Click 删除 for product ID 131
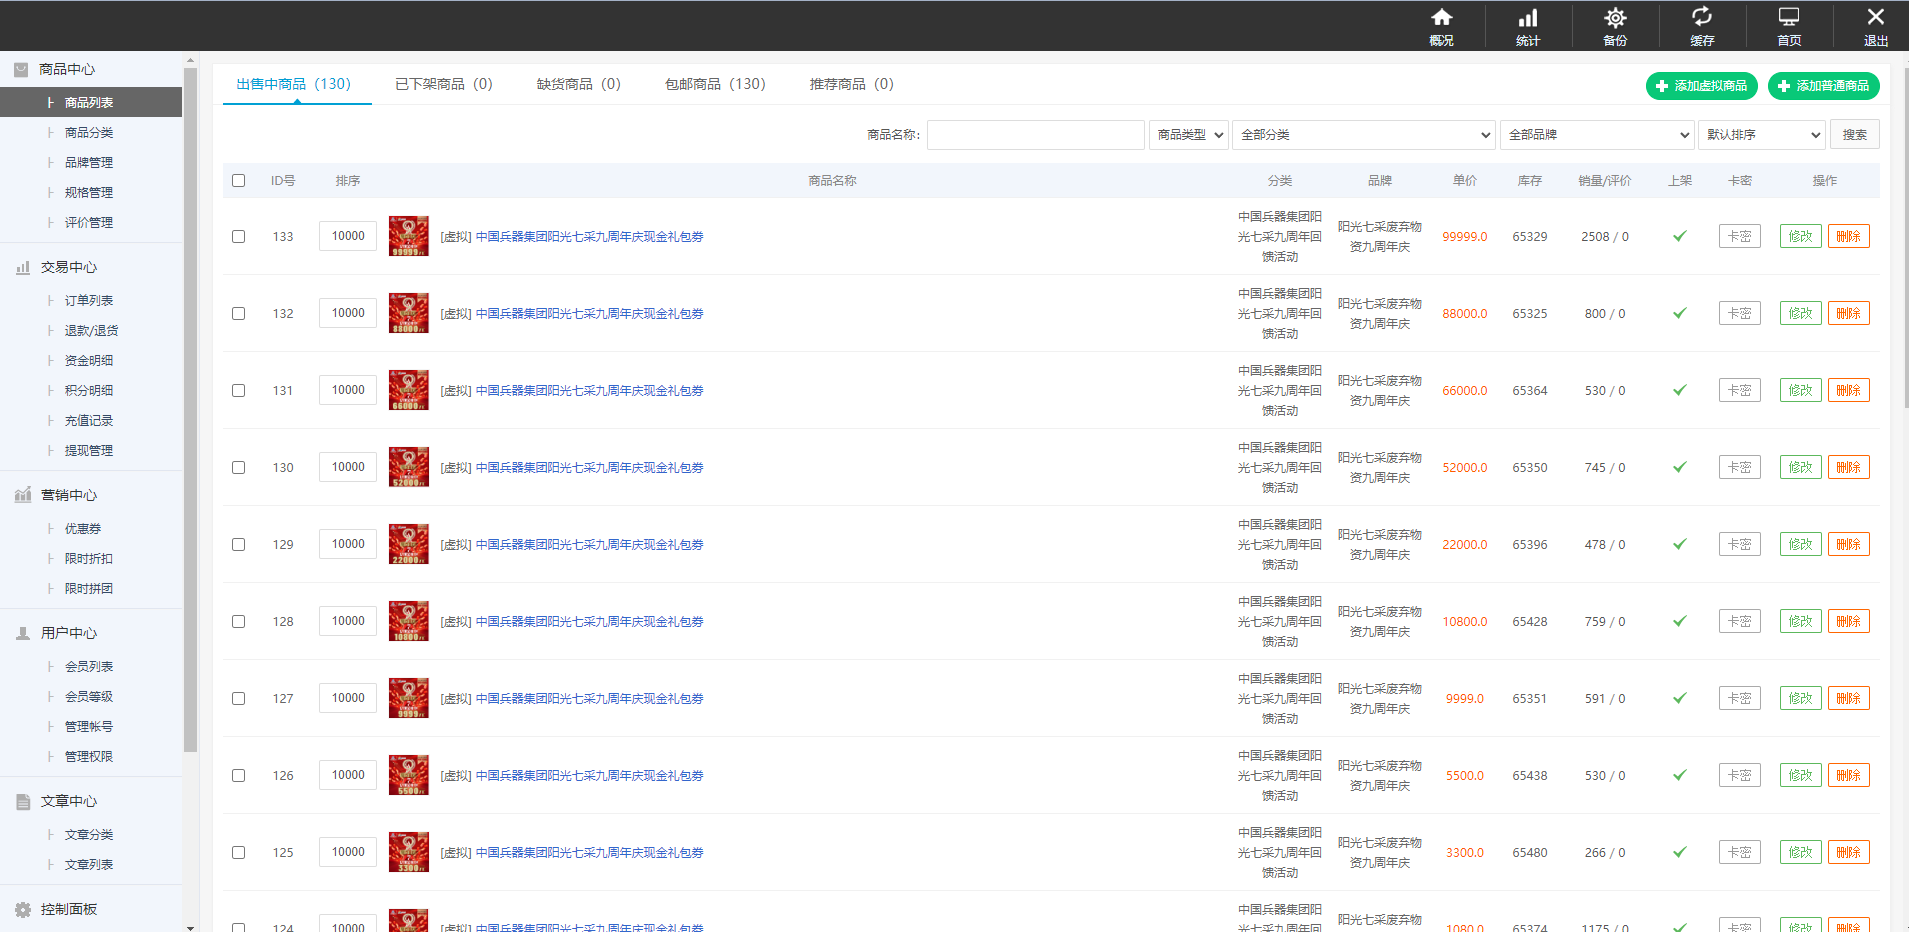Screen dimensions: 1909x932 pyautogui.click(x=1848, y=391)
